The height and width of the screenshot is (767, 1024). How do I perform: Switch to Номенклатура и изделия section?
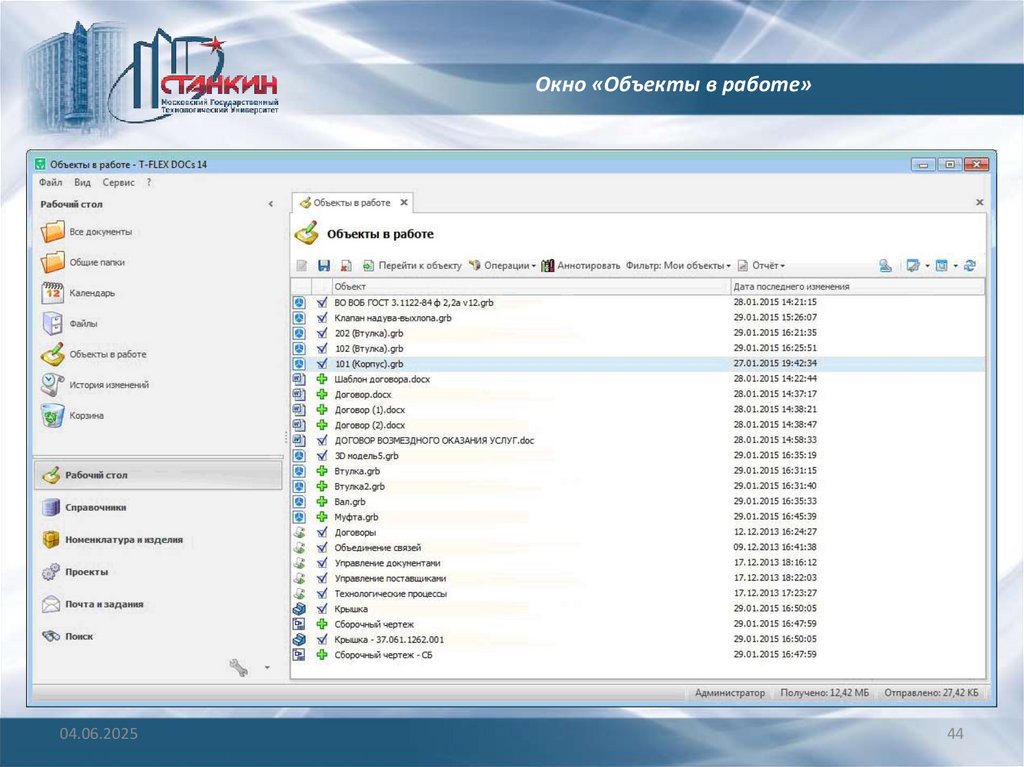(x=123, y=540)
